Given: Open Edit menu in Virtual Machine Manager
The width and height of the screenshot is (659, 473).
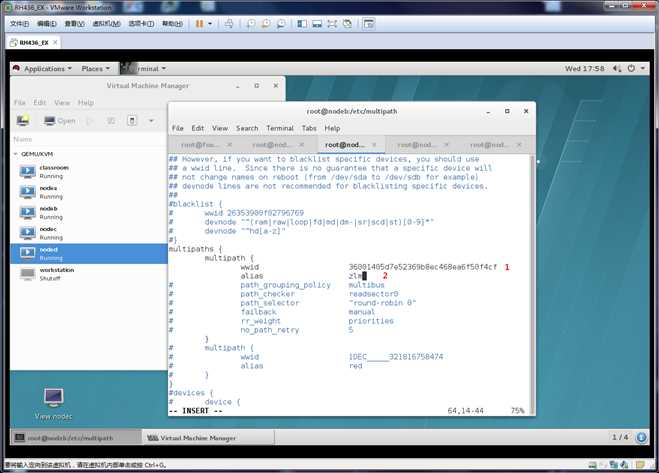Looking at the screenshot, I should tap(40, 103).
